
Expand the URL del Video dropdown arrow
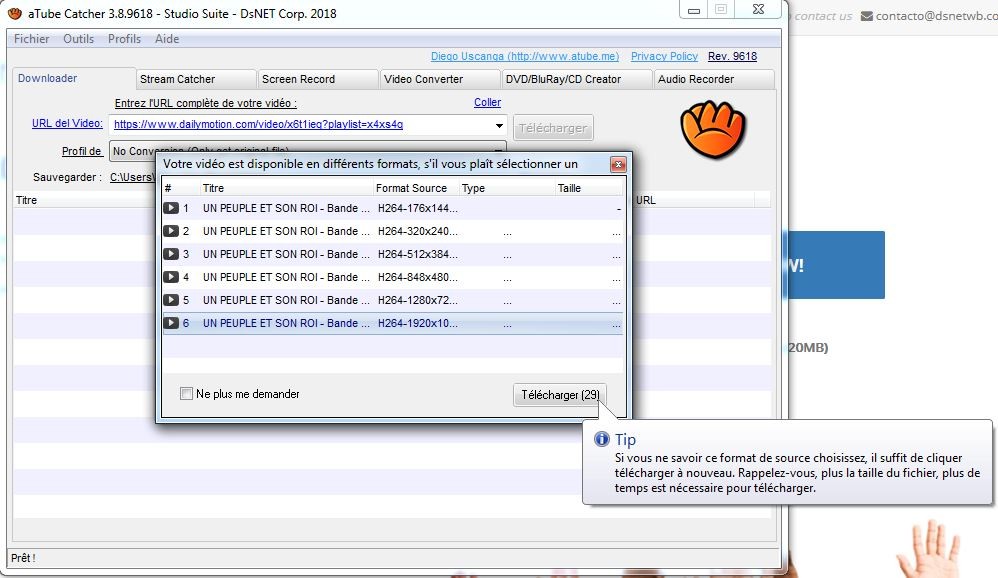500,125
